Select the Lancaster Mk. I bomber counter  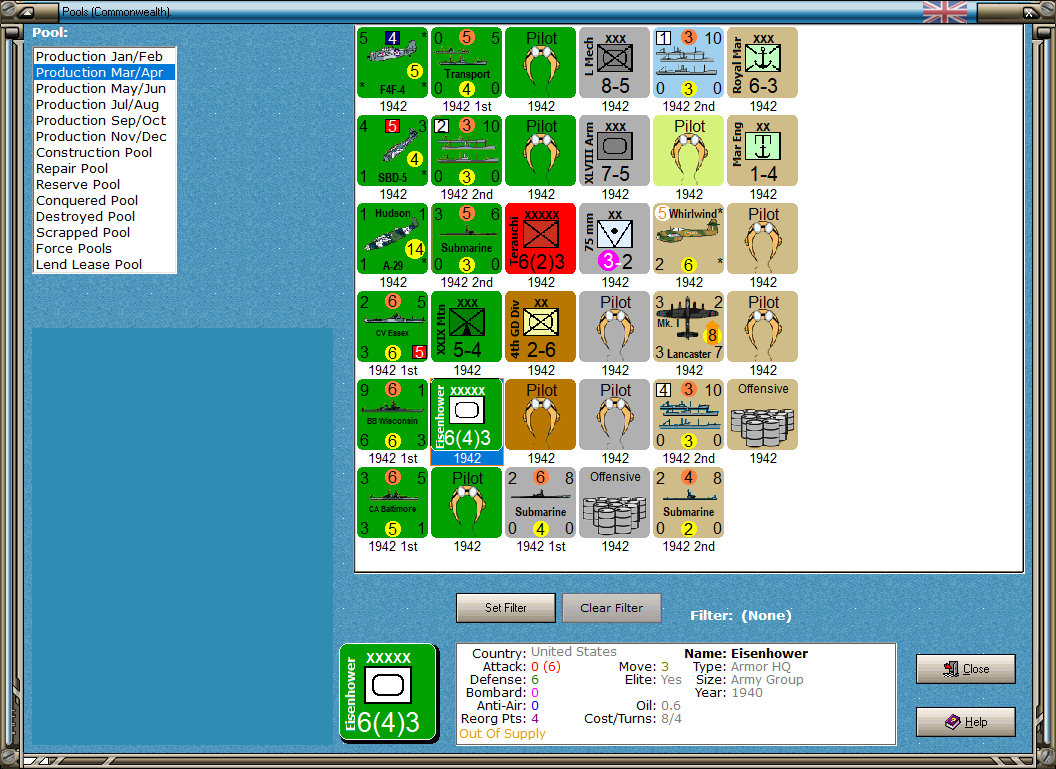tap(689, 327)
